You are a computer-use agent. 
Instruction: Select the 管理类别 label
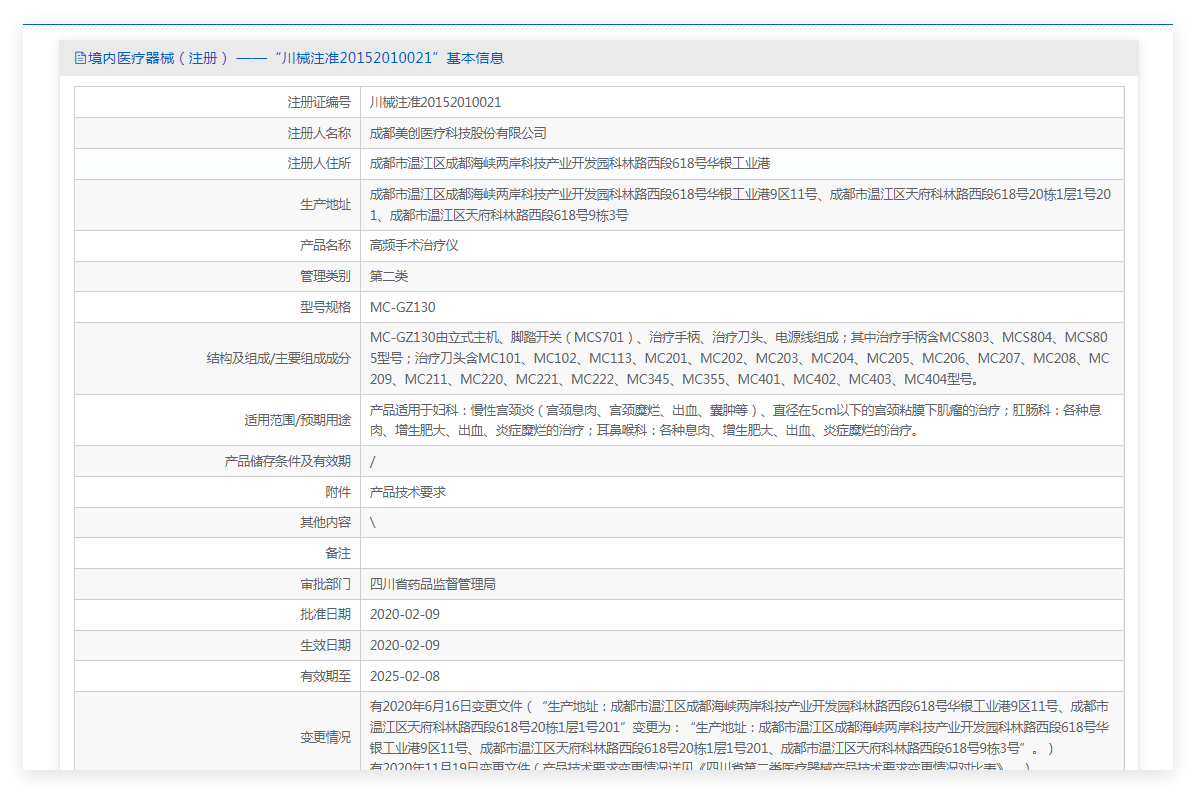point(326,276)
